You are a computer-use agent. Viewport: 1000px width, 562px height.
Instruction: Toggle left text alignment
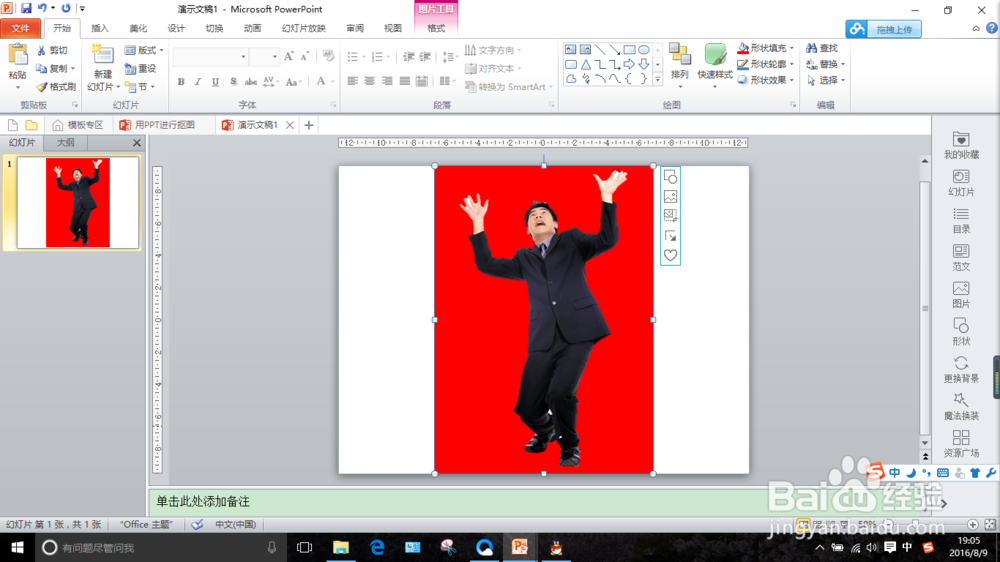[353, 81]
